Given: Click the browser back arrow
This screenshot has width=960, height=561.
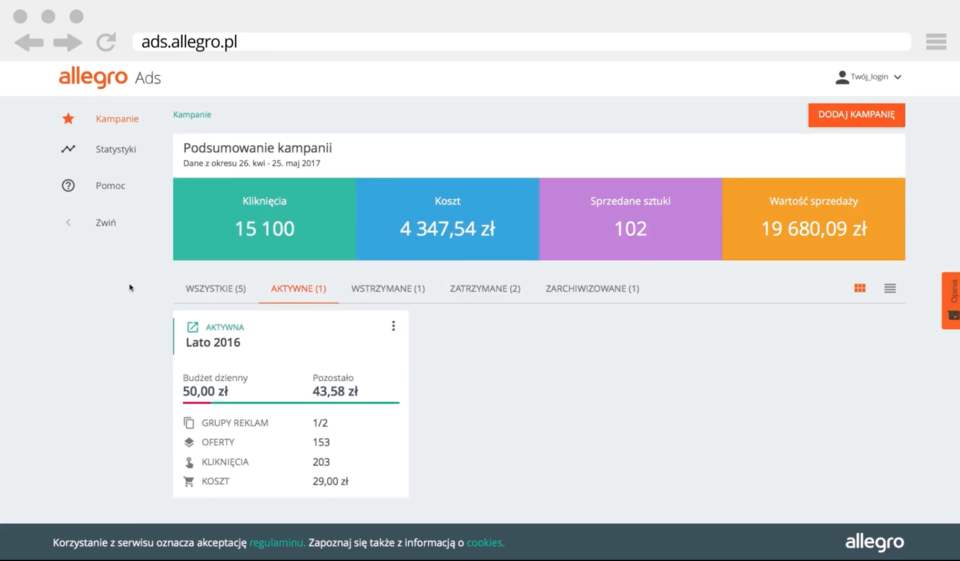Looking at the screenshot, I should click(x=29, y=42).
